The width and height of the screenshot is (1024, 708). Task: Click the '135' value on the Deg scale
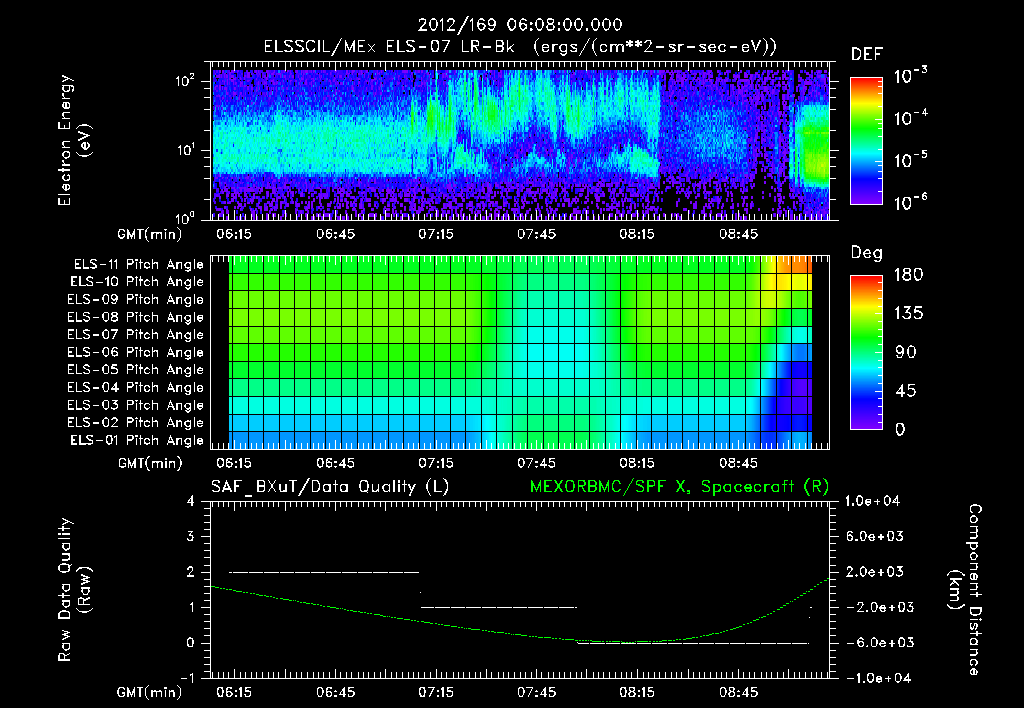(908, 314)
